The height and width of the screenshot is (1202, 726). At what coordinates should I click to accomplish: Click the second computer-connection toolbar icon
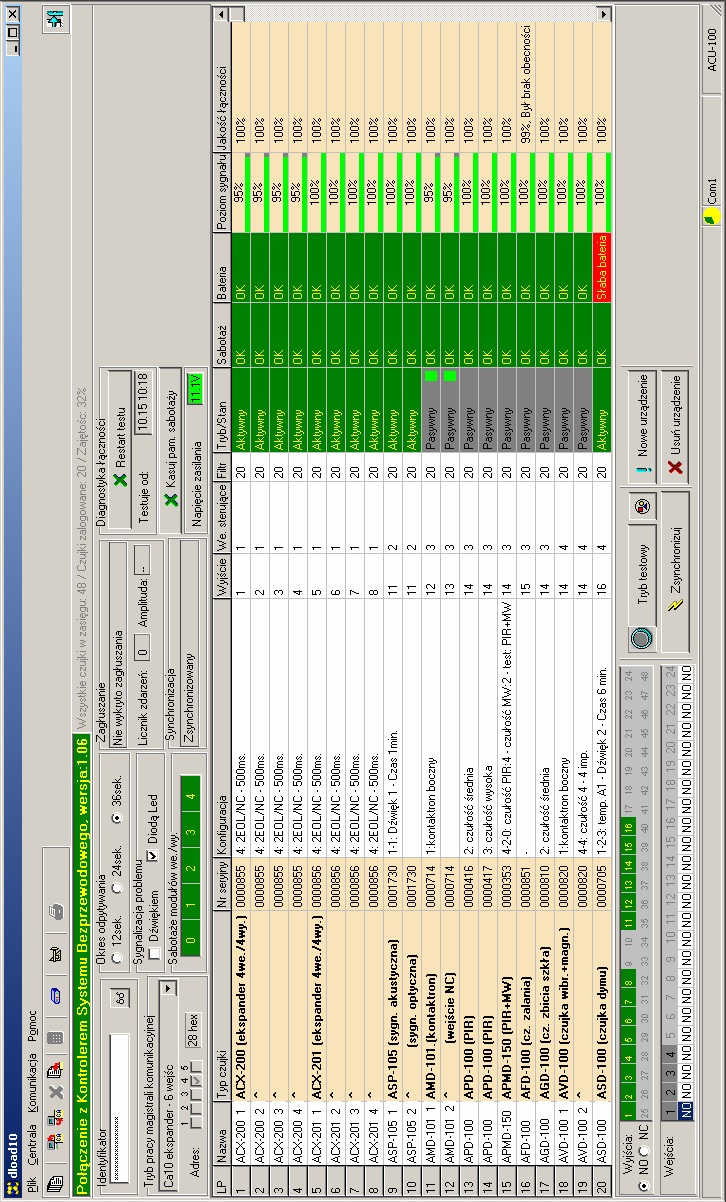(55, 1117)
